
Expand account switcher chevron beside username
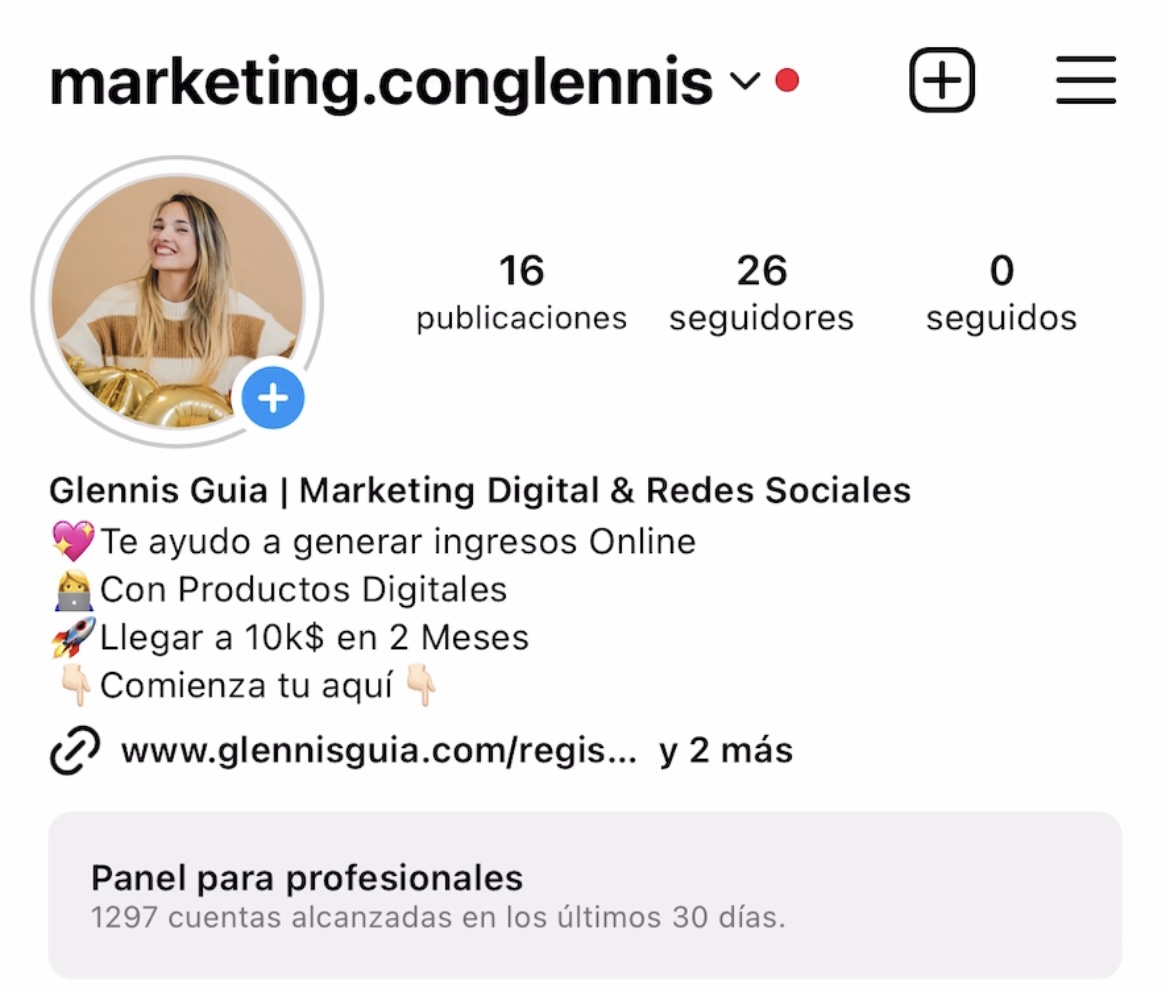745,81
